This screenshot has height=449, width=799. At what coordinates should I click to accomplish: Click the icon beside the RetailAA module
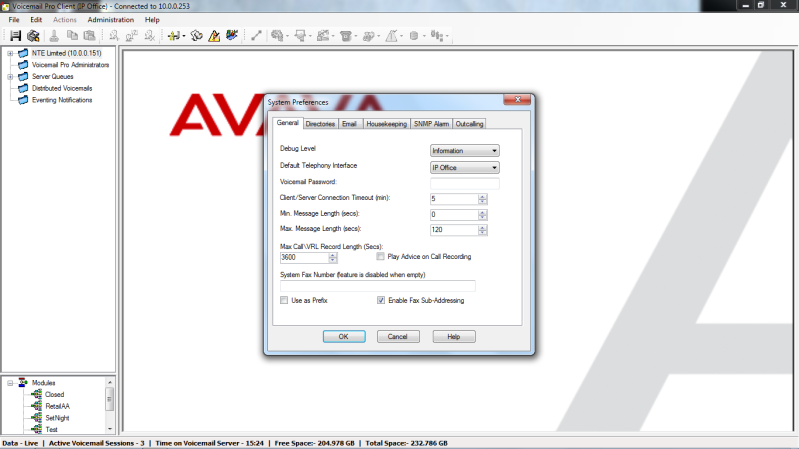click(x=36, y=406)
